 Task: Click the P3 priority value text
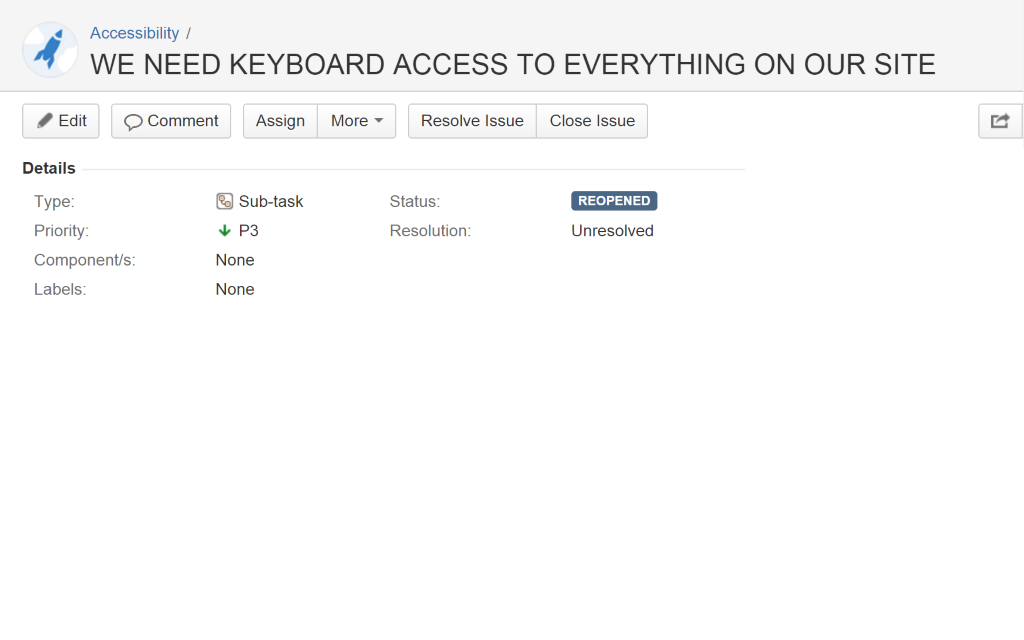249,231
